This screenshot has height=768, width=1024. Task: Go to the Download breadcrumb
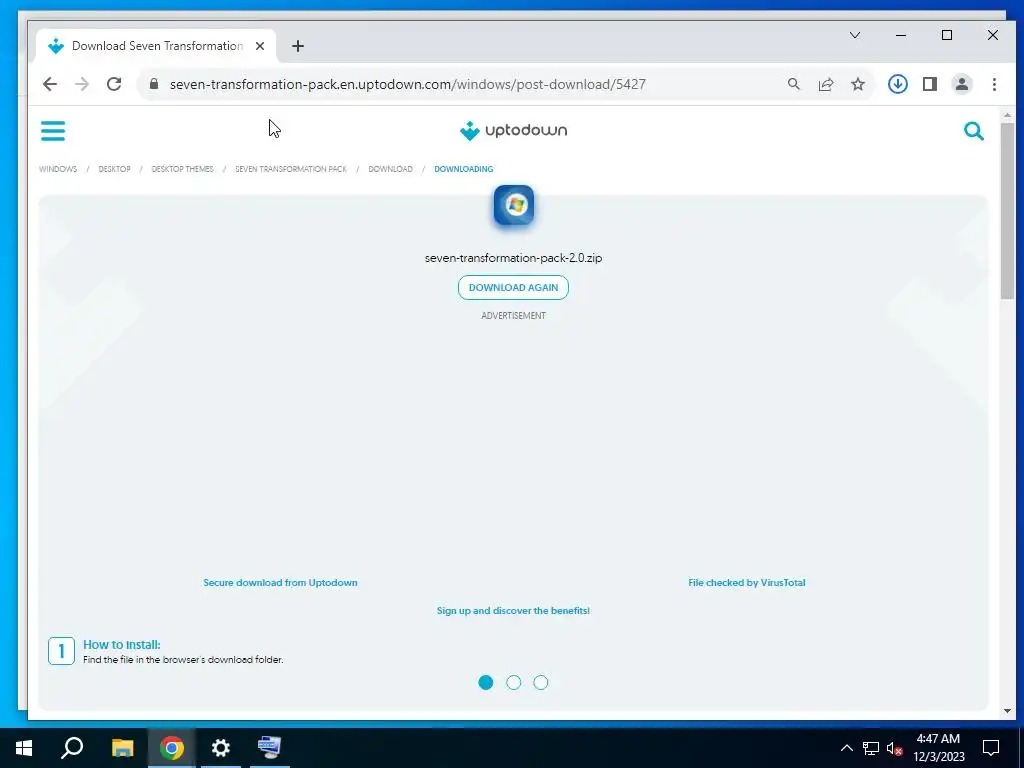point(391,169)
